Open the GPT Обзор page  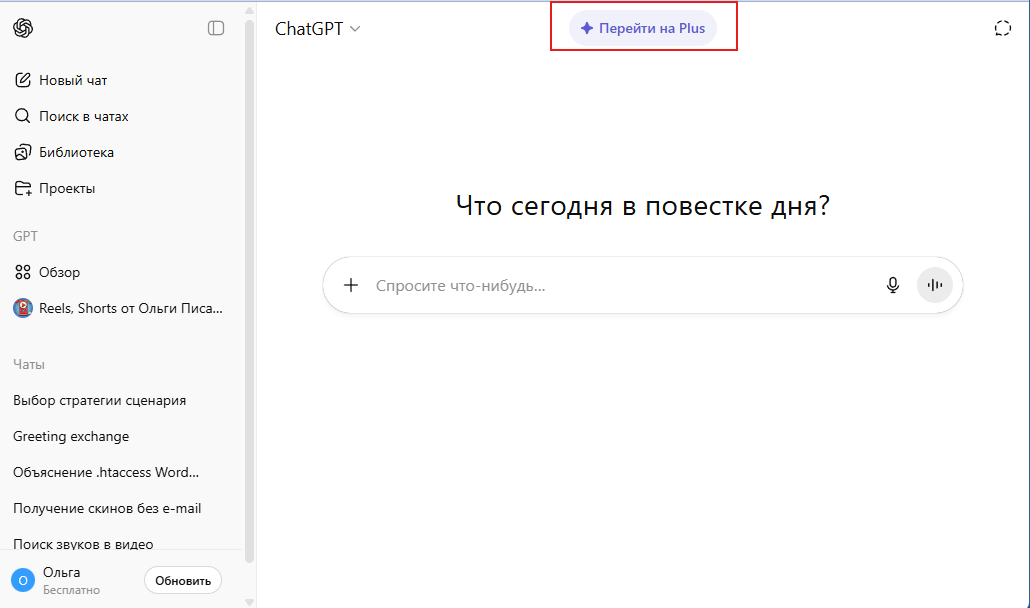point(47,272)
